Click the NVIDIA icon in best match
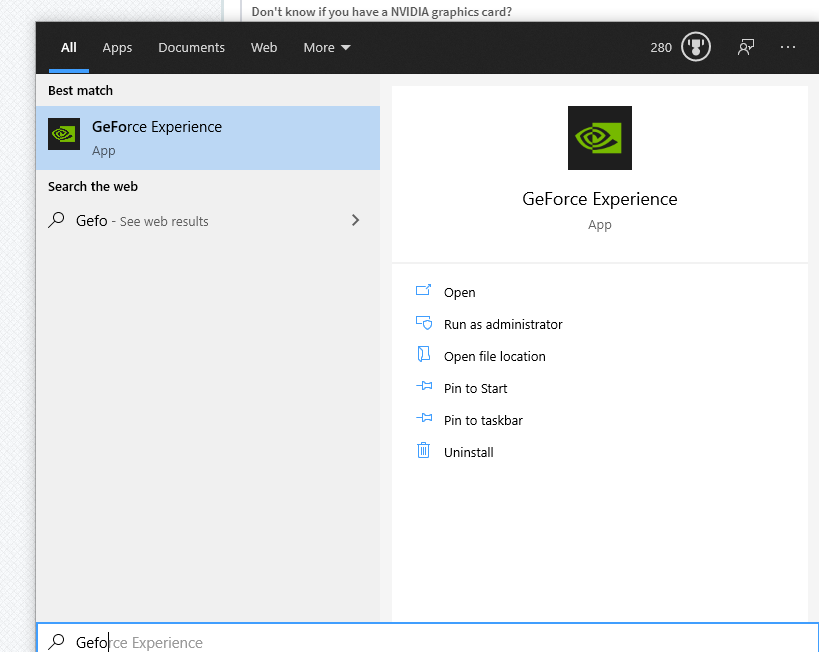819x652 pixels. [64, 134]
